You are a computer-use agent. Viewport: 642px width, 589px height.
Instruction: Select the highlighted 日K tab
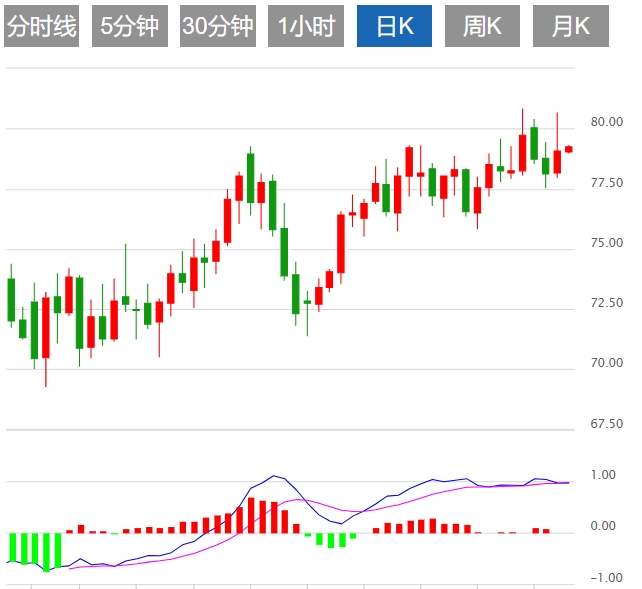point(395,27)
